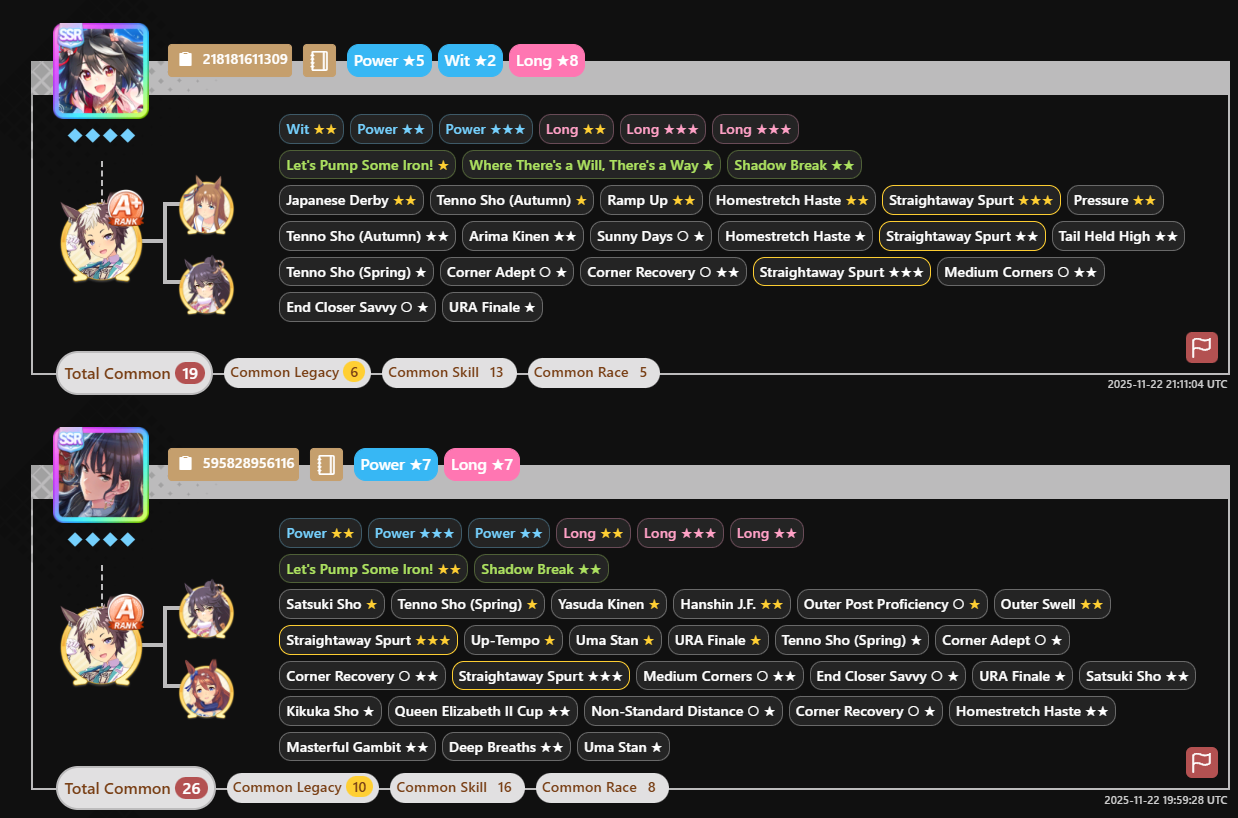Screen dimensions: 1238x818
Task: Select the A rank character portrait
Action: tap(100, 643)
